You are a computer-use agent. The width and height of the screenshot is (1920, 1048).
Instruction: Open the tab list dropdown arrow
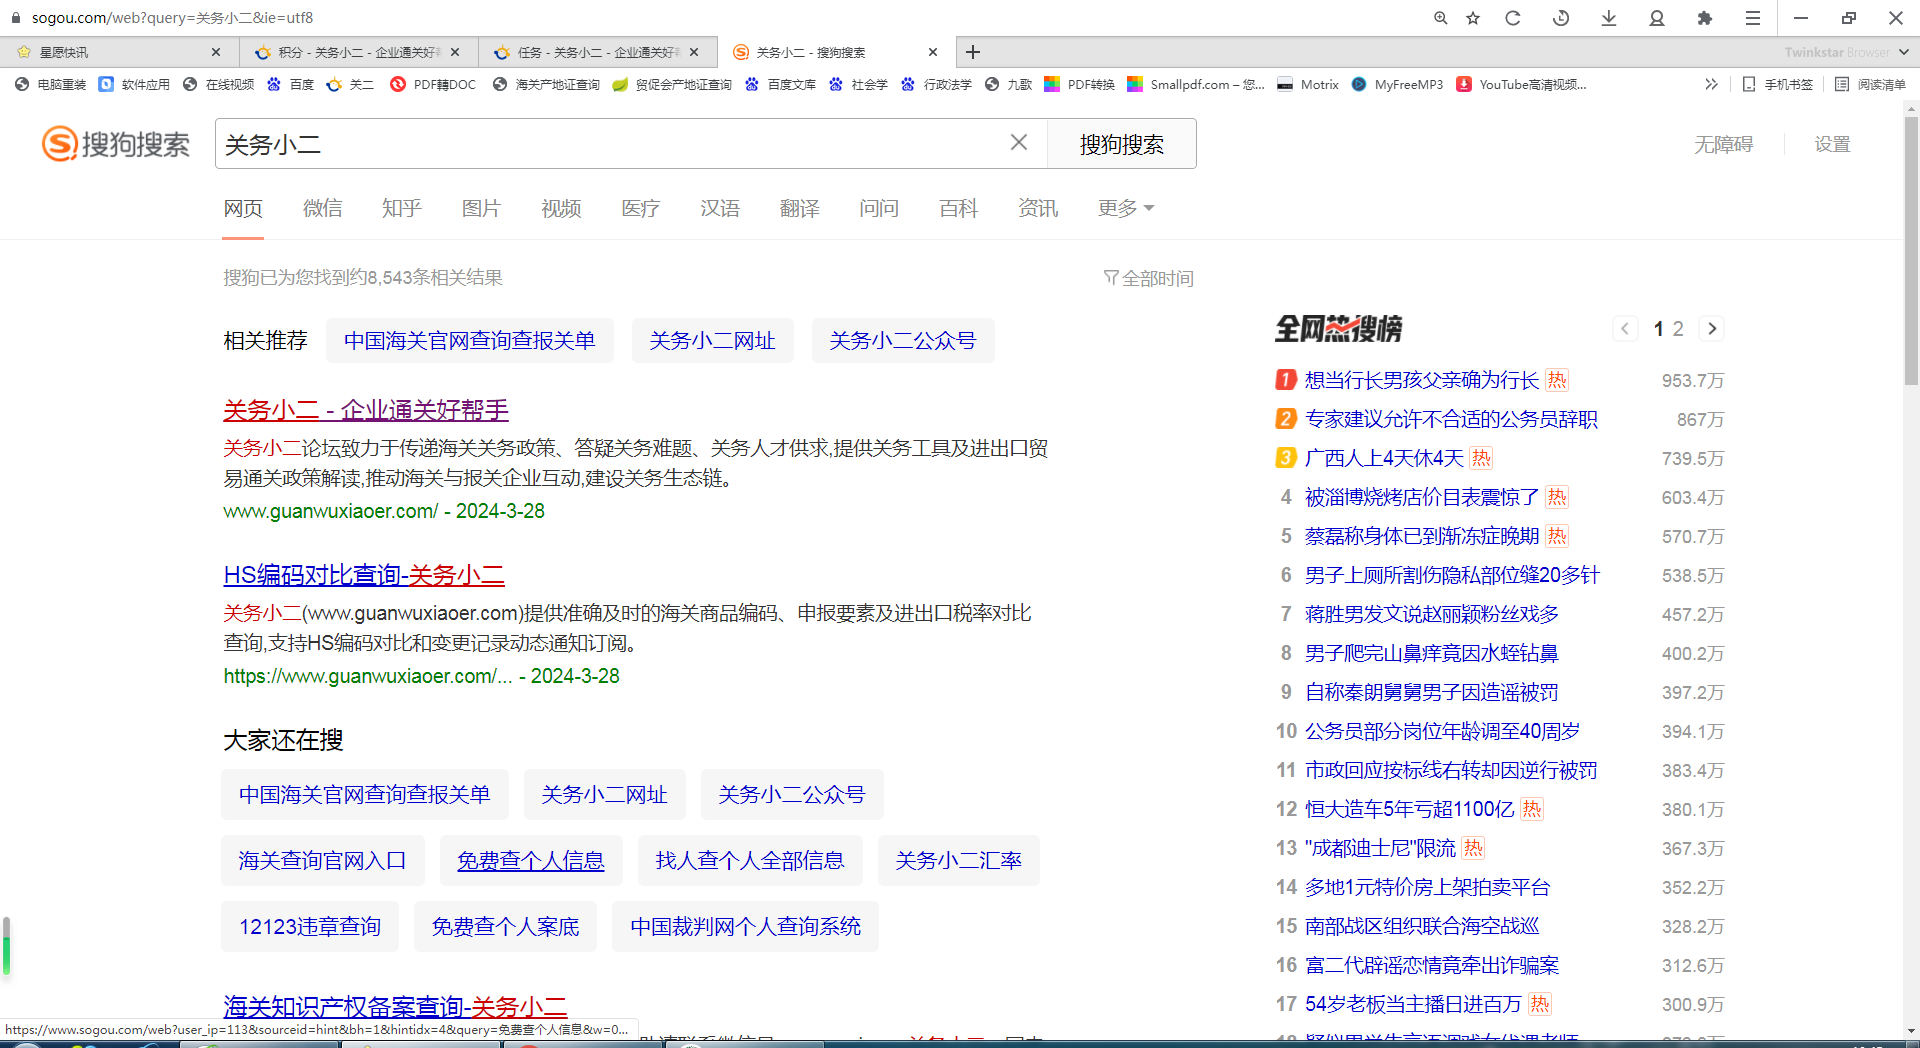1903,52
